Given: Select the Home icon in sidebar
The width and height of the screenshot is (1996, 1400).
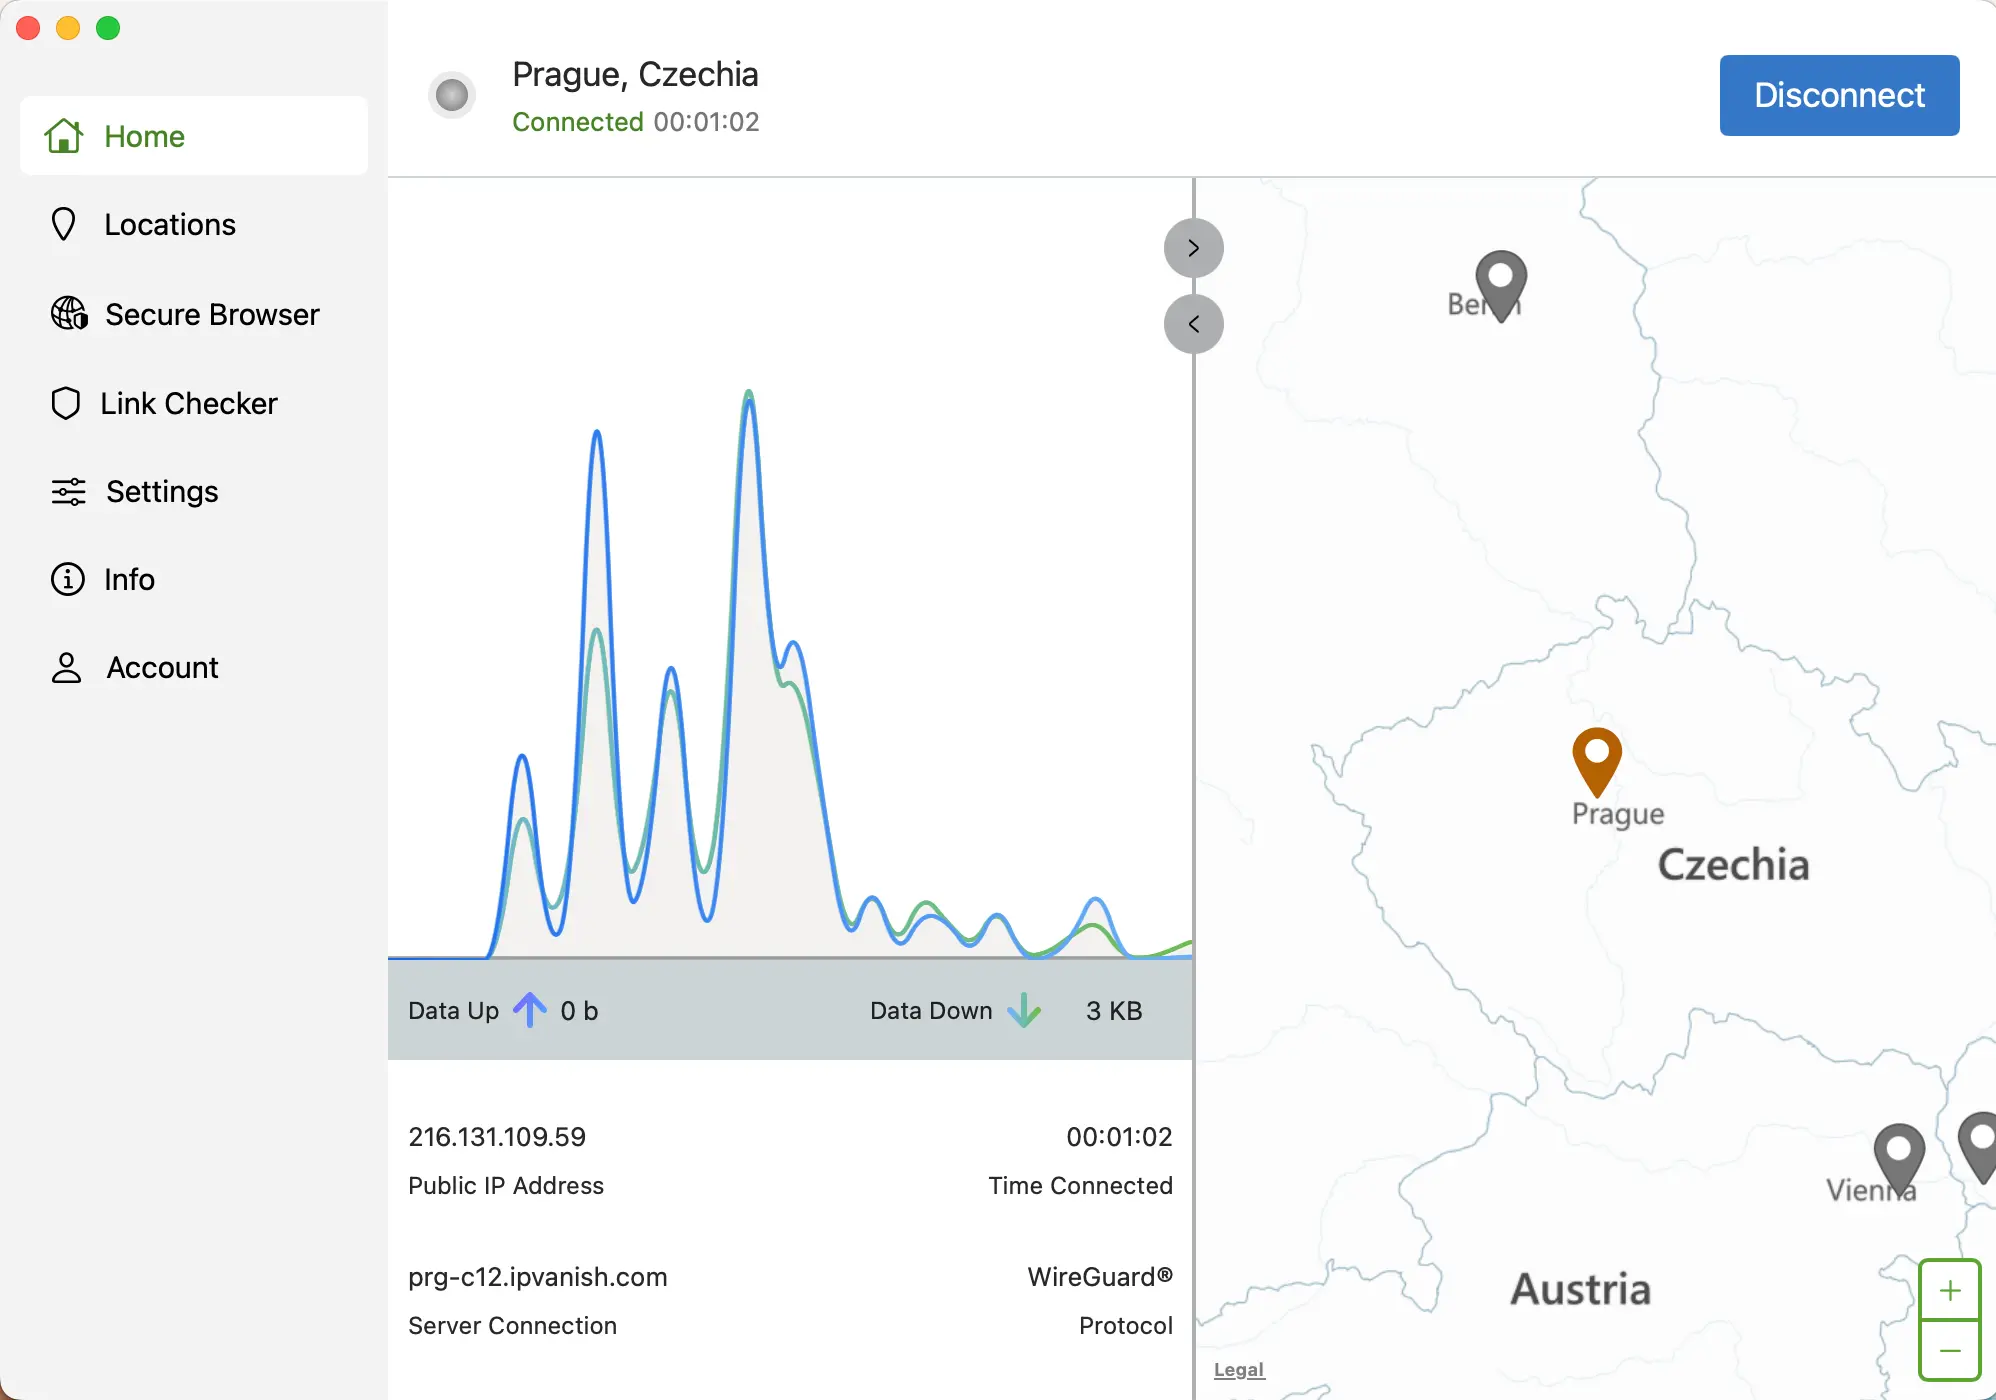Looking at the screenshot, I should pos(63,135).
